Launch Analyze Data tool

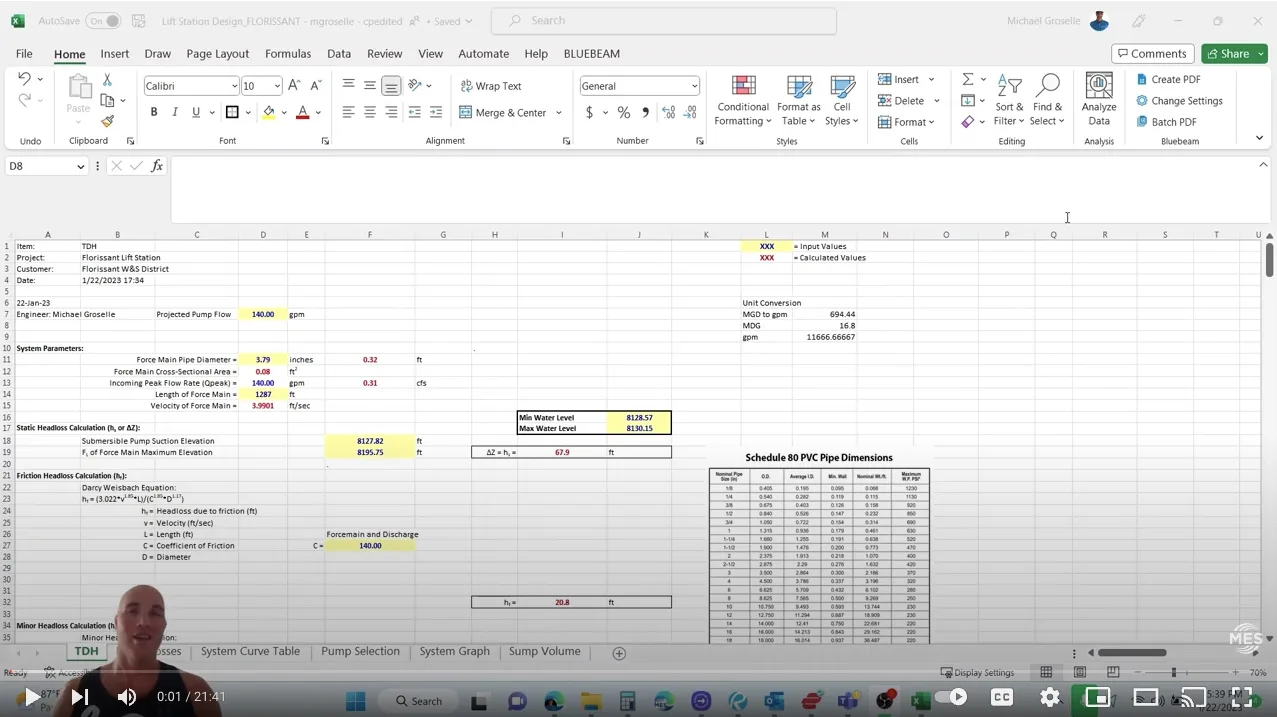pos(1099,100)
